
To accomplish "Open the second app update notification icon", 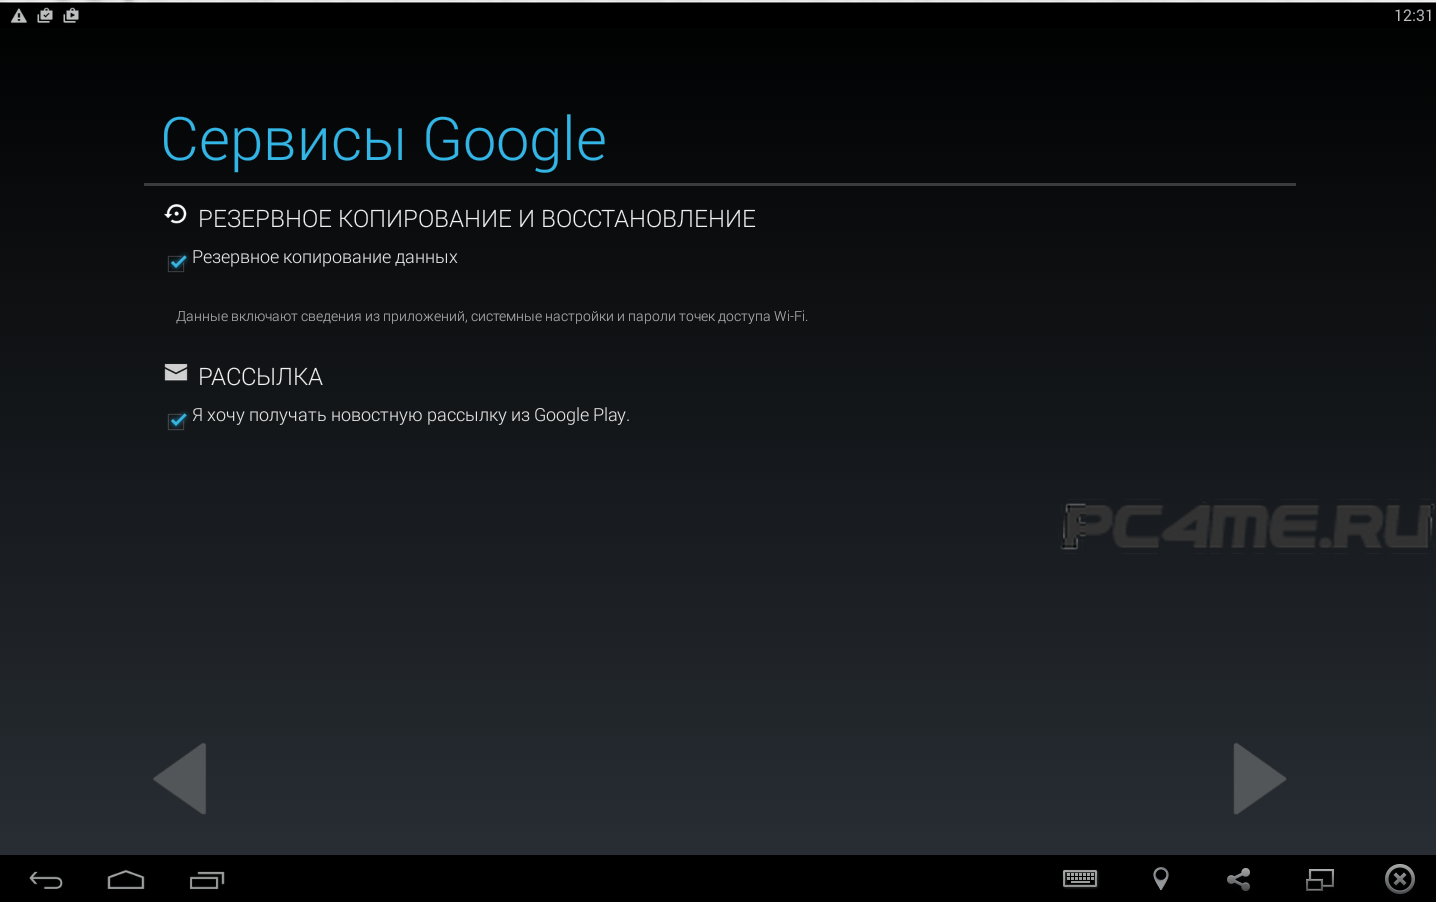I will 71,15.
